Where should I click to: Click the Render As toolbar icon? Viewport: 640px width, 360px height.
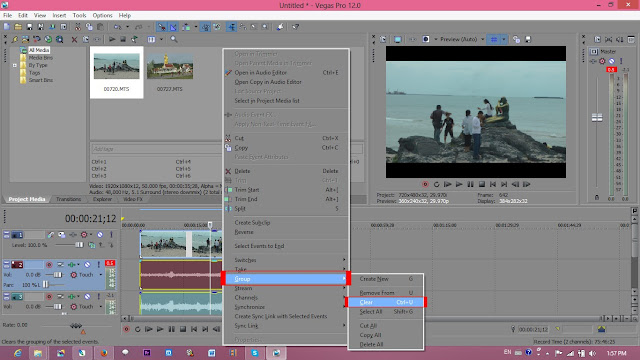click(x=52, y=27)
